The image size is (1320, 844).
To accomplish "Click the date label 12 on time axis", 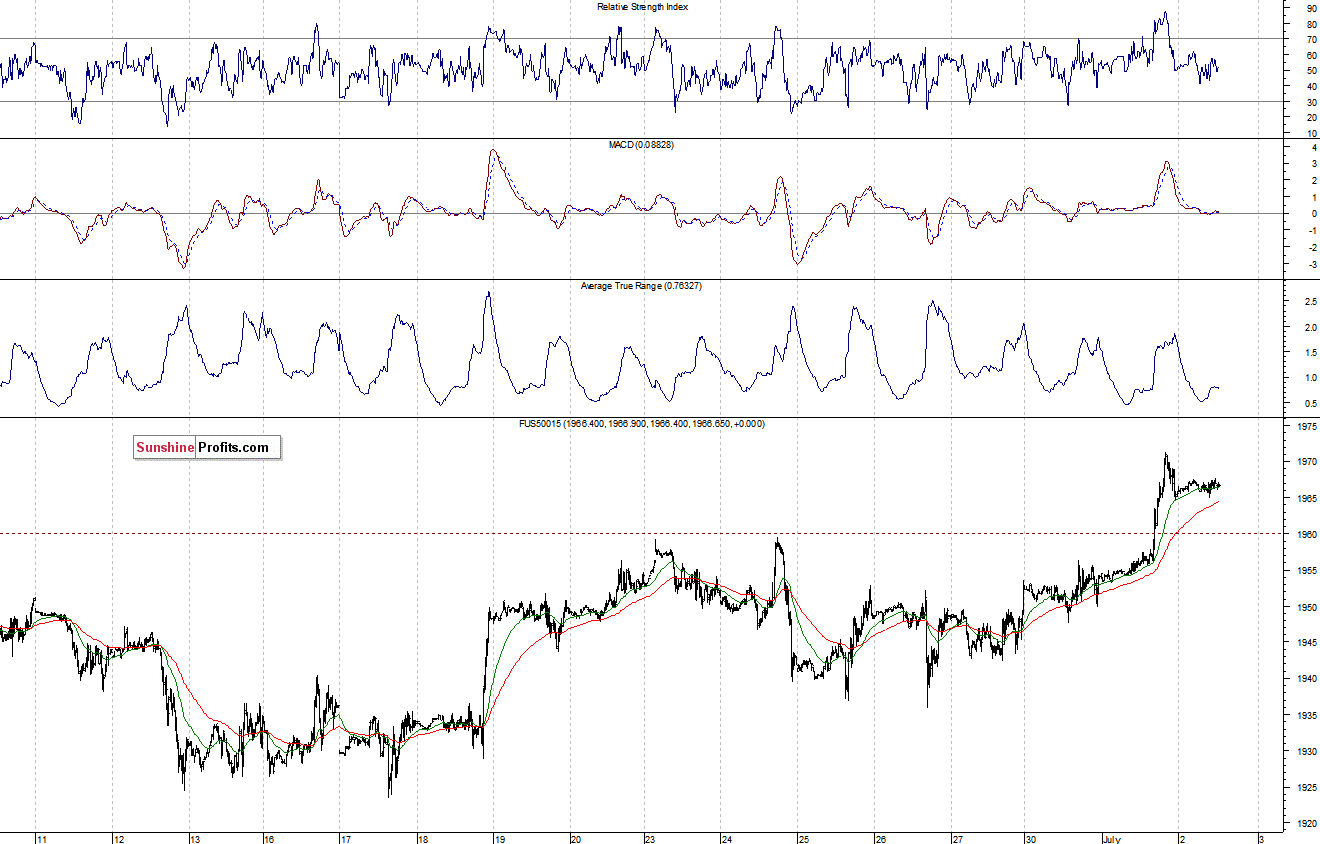I will click(118, 838).
